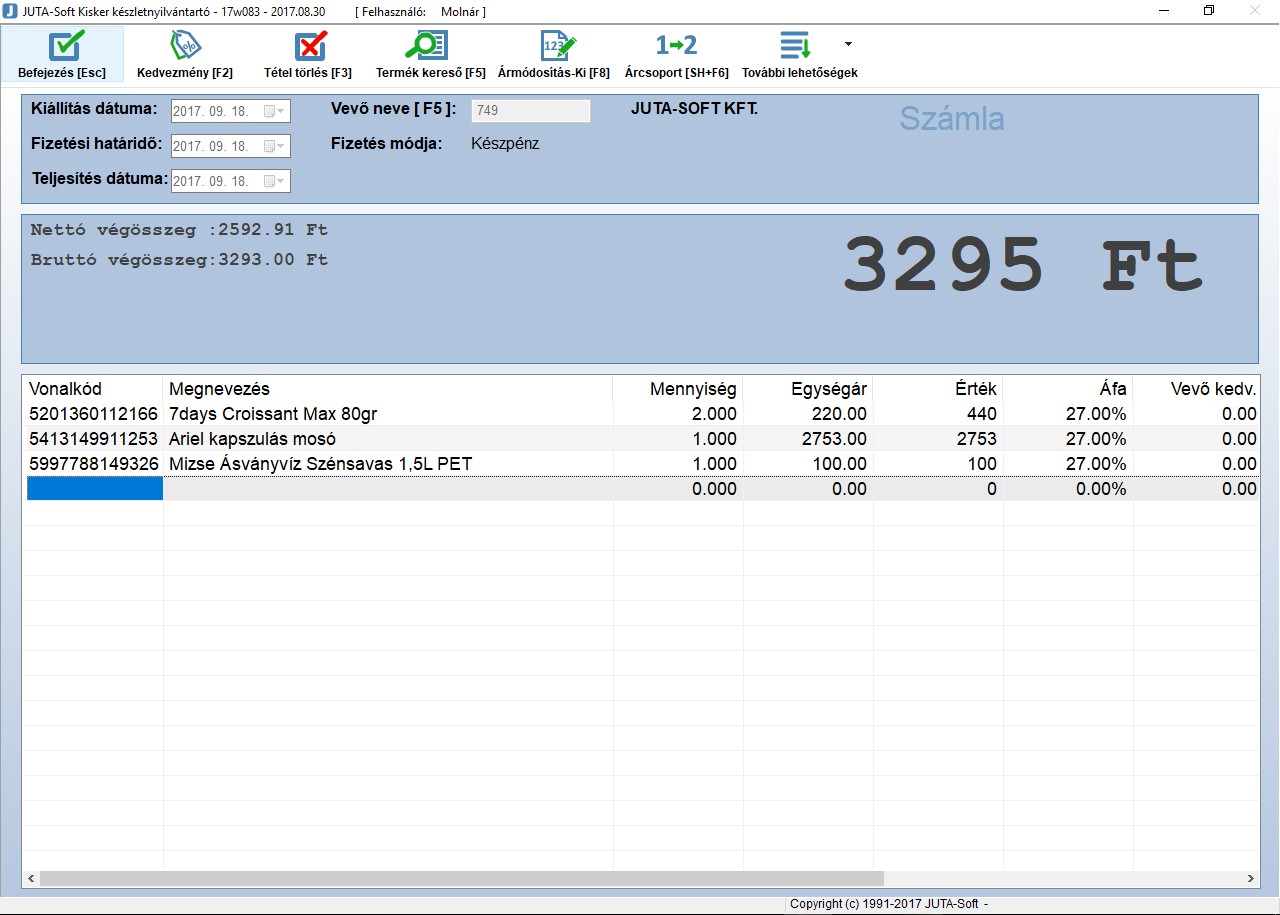Expand the További lehetőségek dropdown arrow

point(848,44)
